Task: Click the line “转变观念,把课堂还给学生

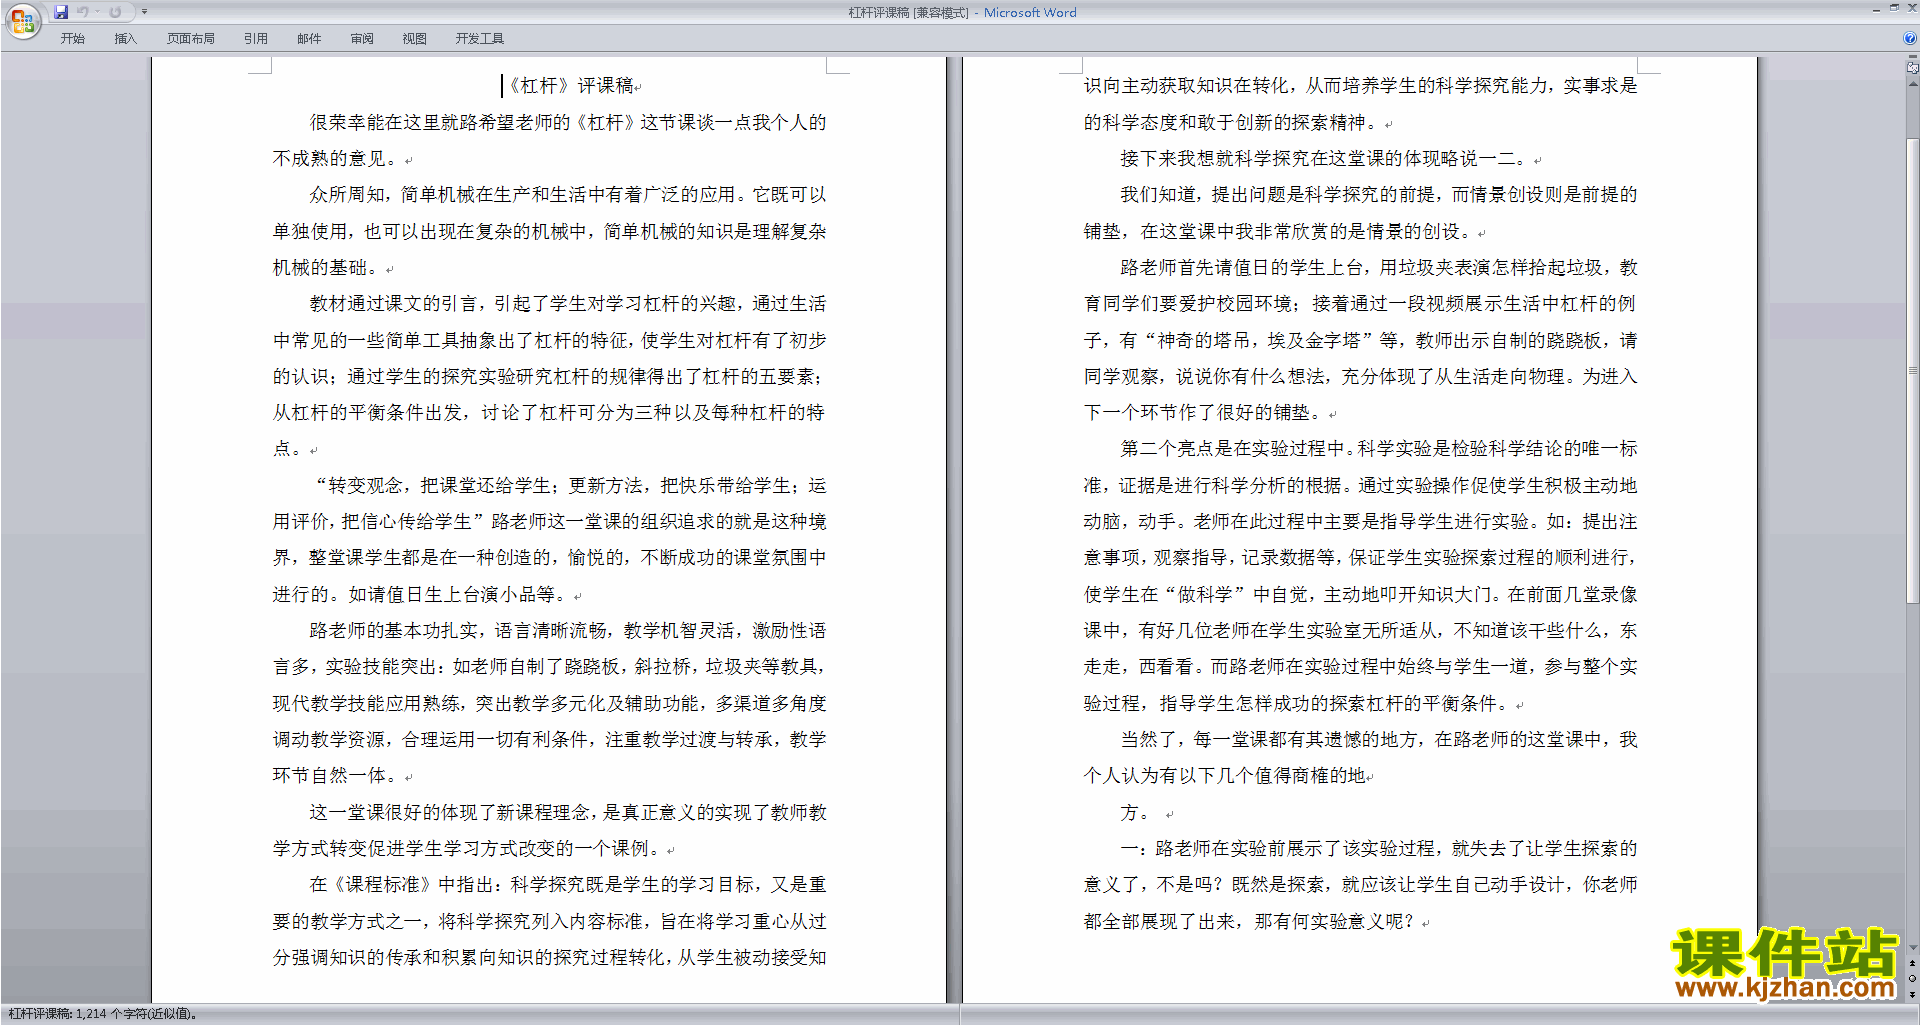Action: point(571,486)
